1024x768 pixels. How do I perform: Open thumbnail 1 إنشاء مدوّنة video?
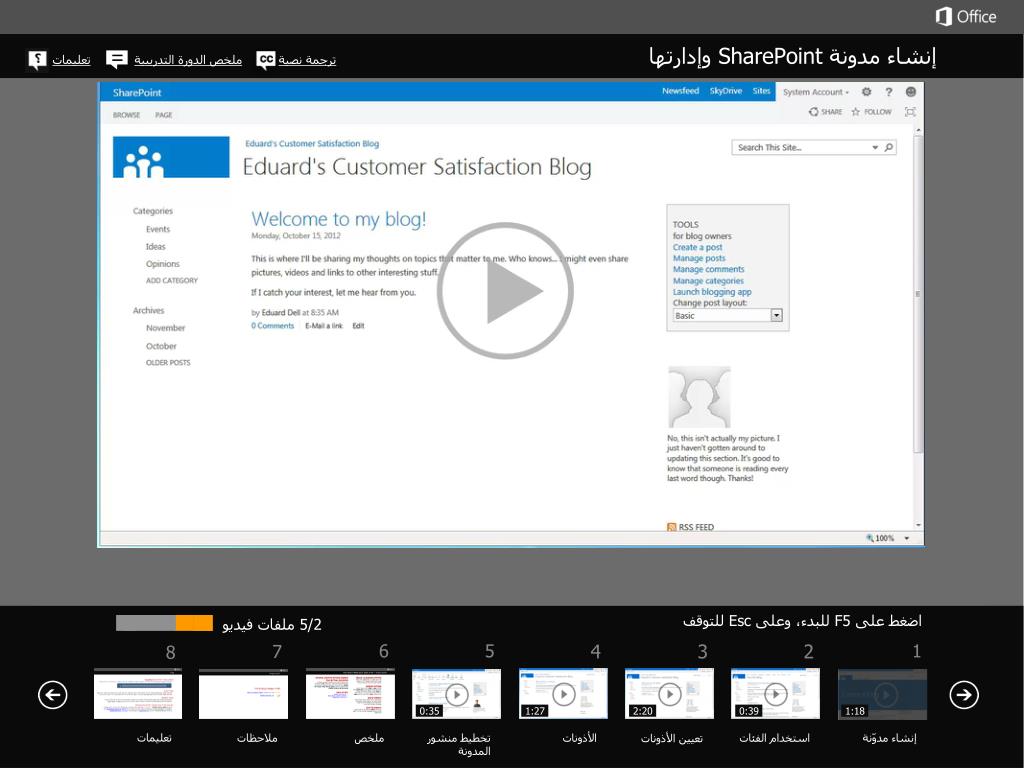click(x=882, y=694)
